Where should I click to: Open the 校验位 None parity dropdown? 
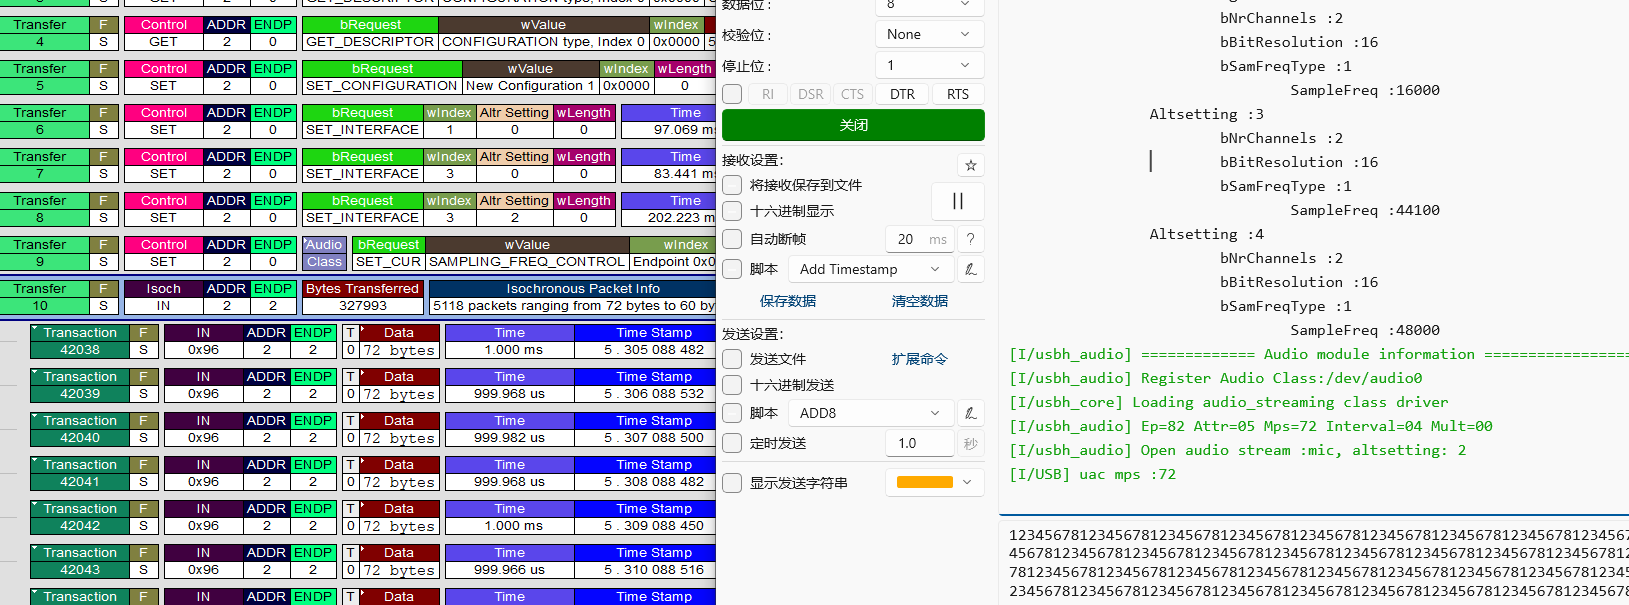click(x=929, y=34)
